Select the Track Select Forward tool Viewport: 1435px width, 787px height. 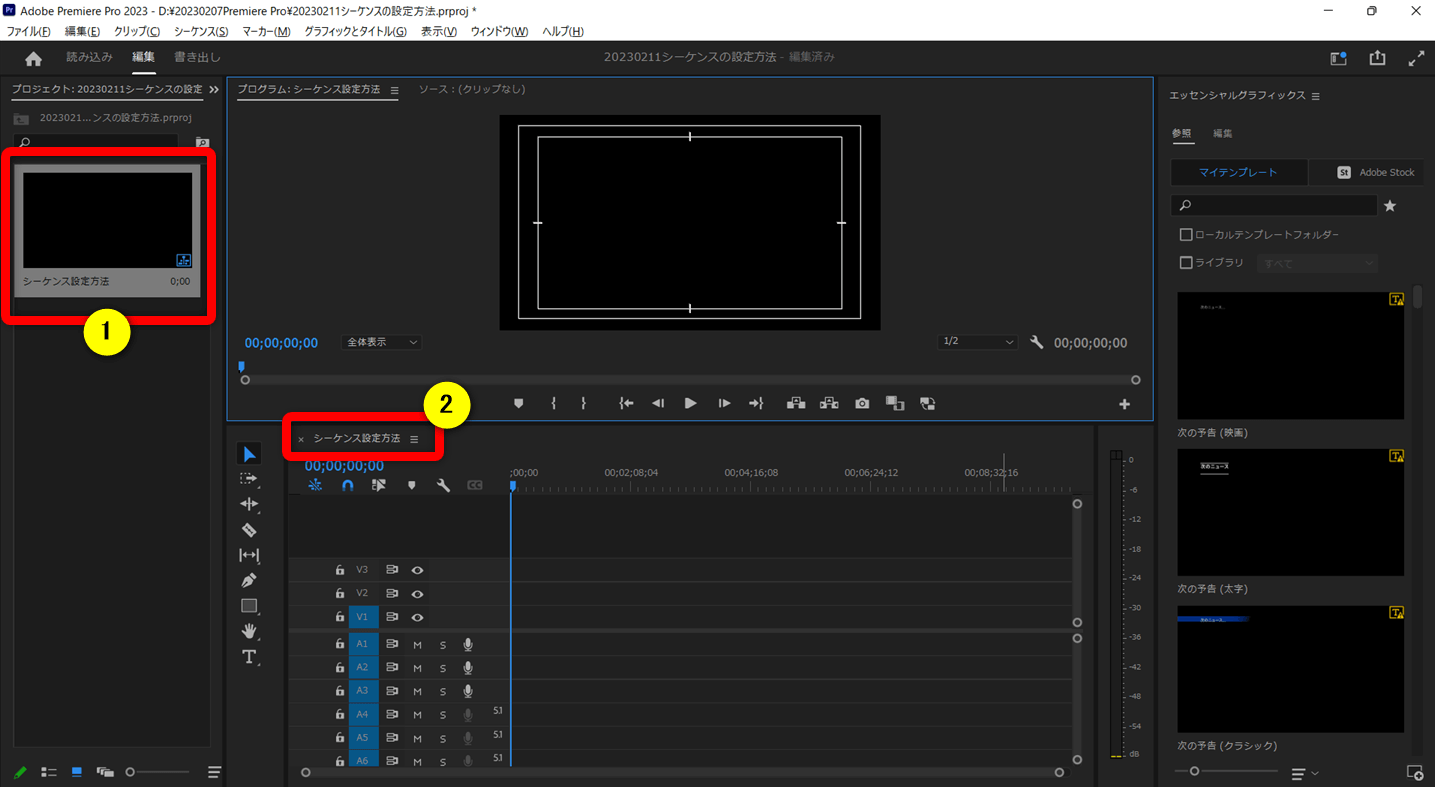[250, 479]
